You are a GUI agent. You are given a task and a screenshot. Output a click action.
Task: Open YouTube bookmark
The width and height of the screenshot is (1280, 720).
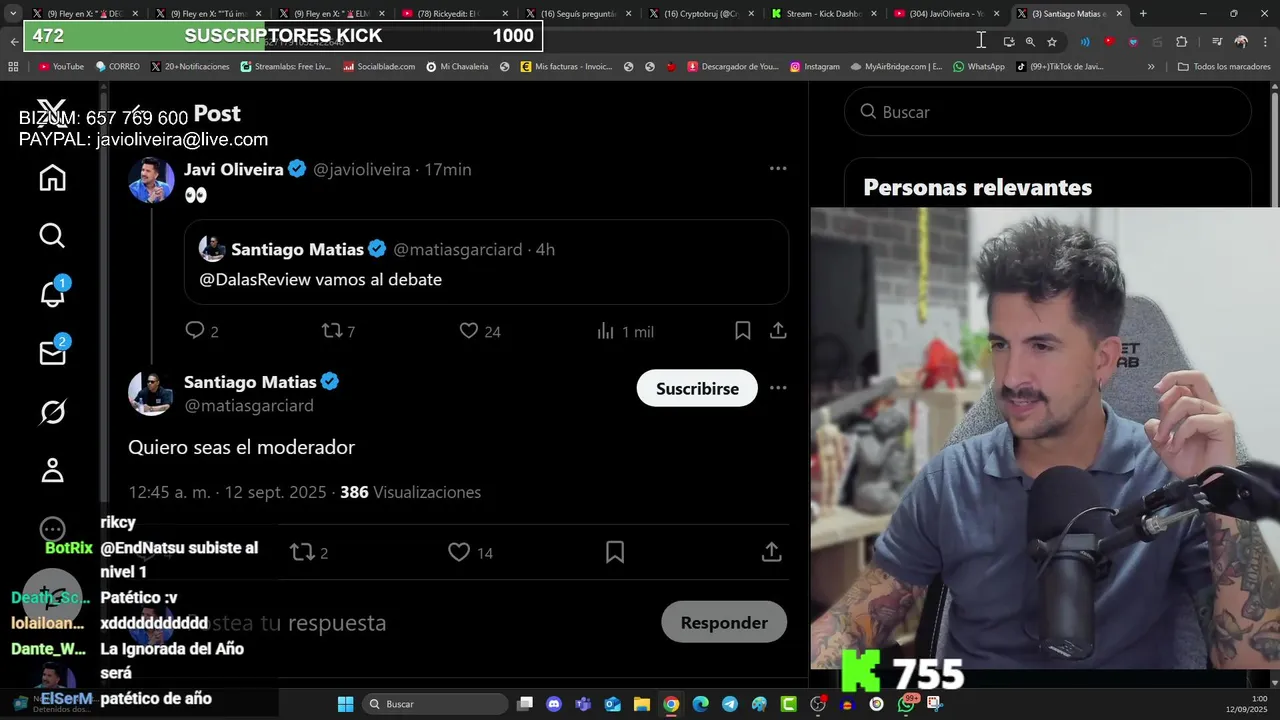(x=61, y=67)
